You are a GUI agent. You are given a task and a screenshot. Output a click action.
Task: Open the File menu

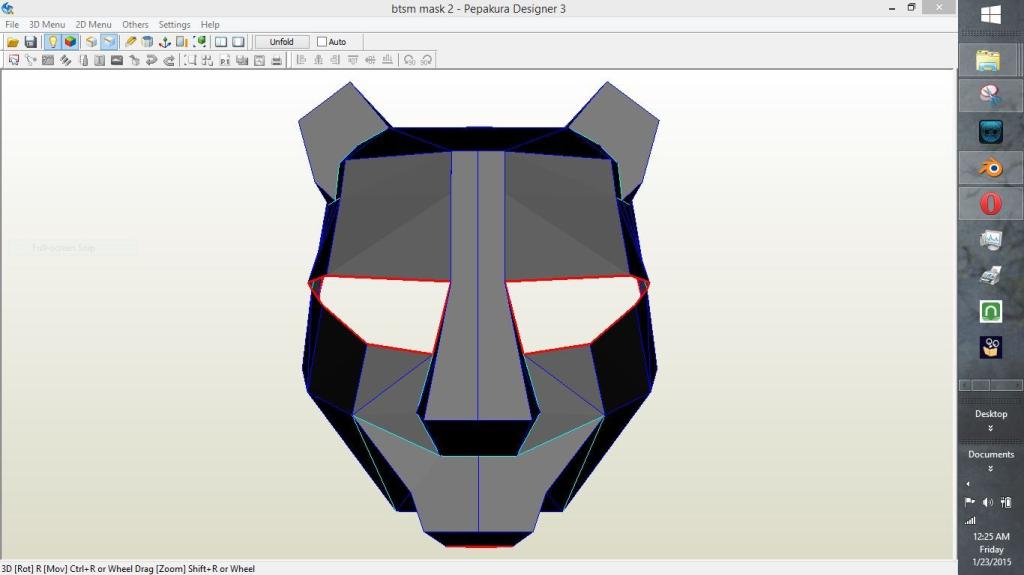click(12, 24)
